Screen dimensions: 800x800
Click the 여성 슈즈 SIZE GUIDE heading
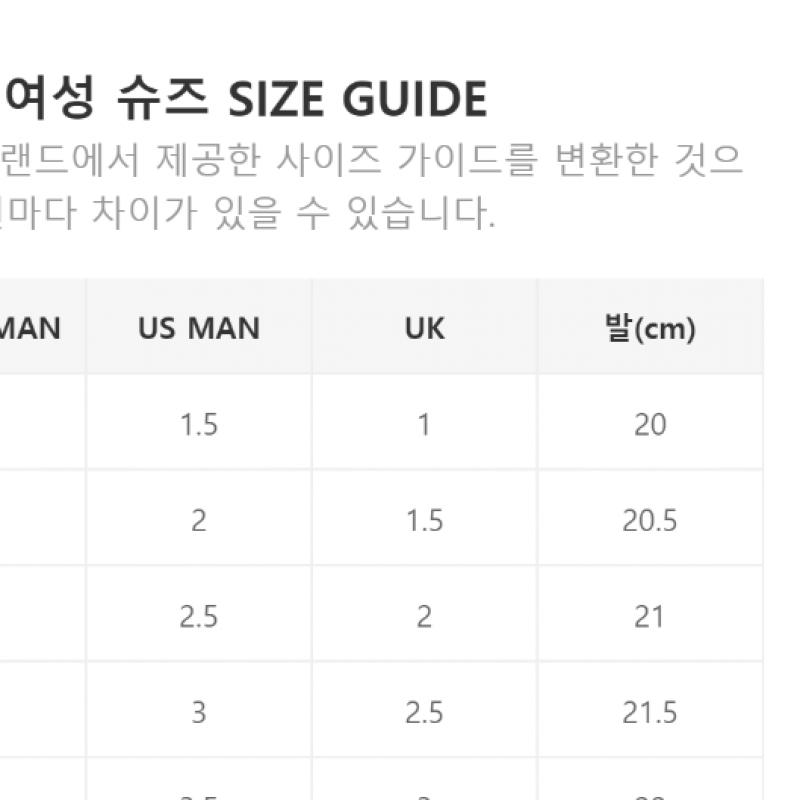(x=246, y=100)
